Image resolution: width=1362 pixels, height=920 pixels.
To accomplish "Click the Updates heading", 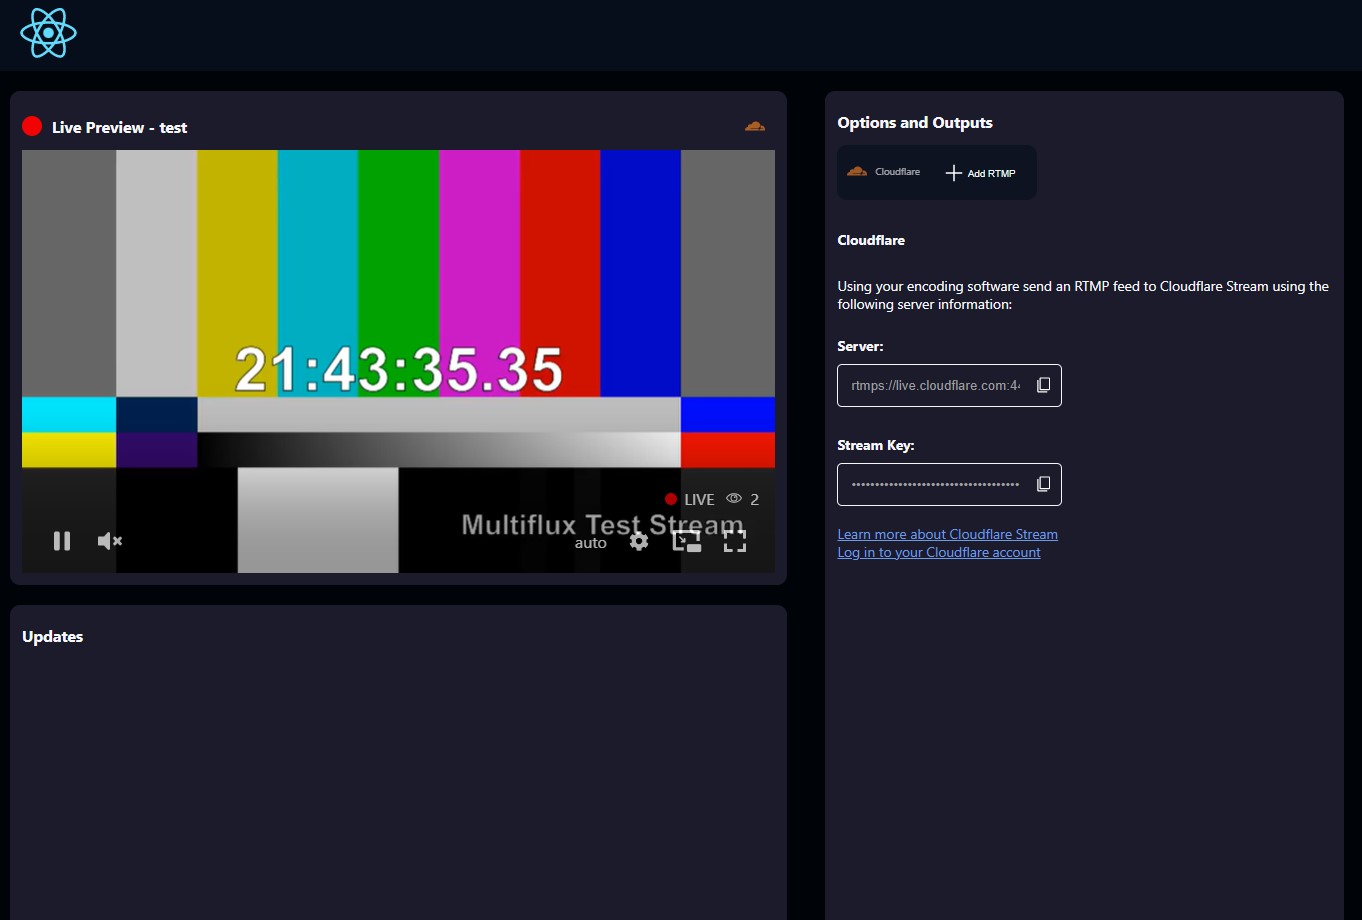I will (x=53, y=637).
